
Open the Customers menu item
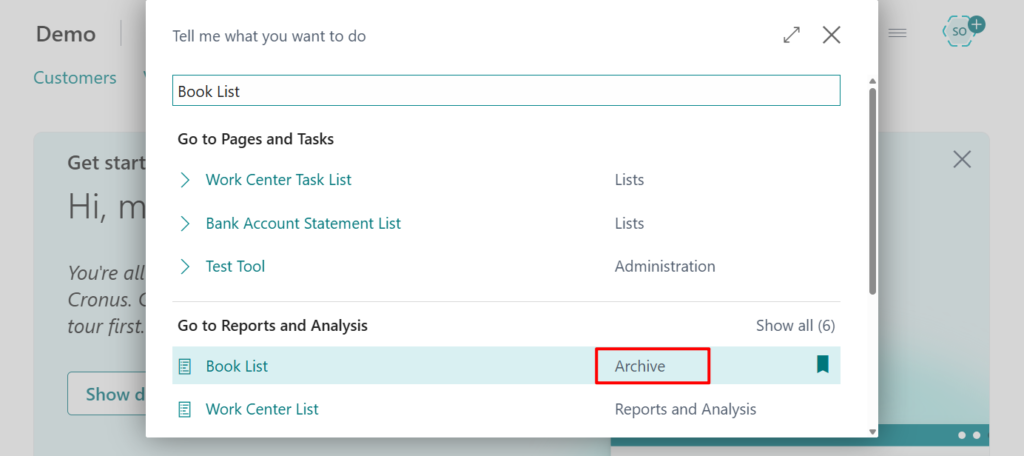pyautogui.click(x=75, y=78)
